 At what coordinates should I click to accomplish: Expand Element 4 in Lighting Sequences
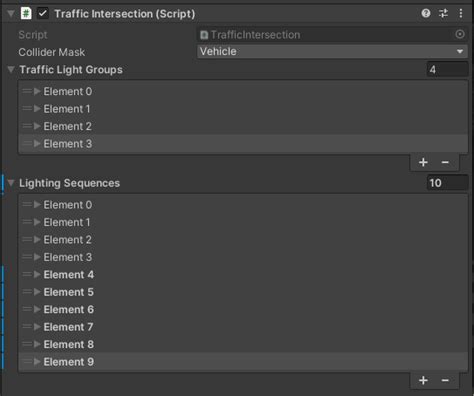click(37, 274)
